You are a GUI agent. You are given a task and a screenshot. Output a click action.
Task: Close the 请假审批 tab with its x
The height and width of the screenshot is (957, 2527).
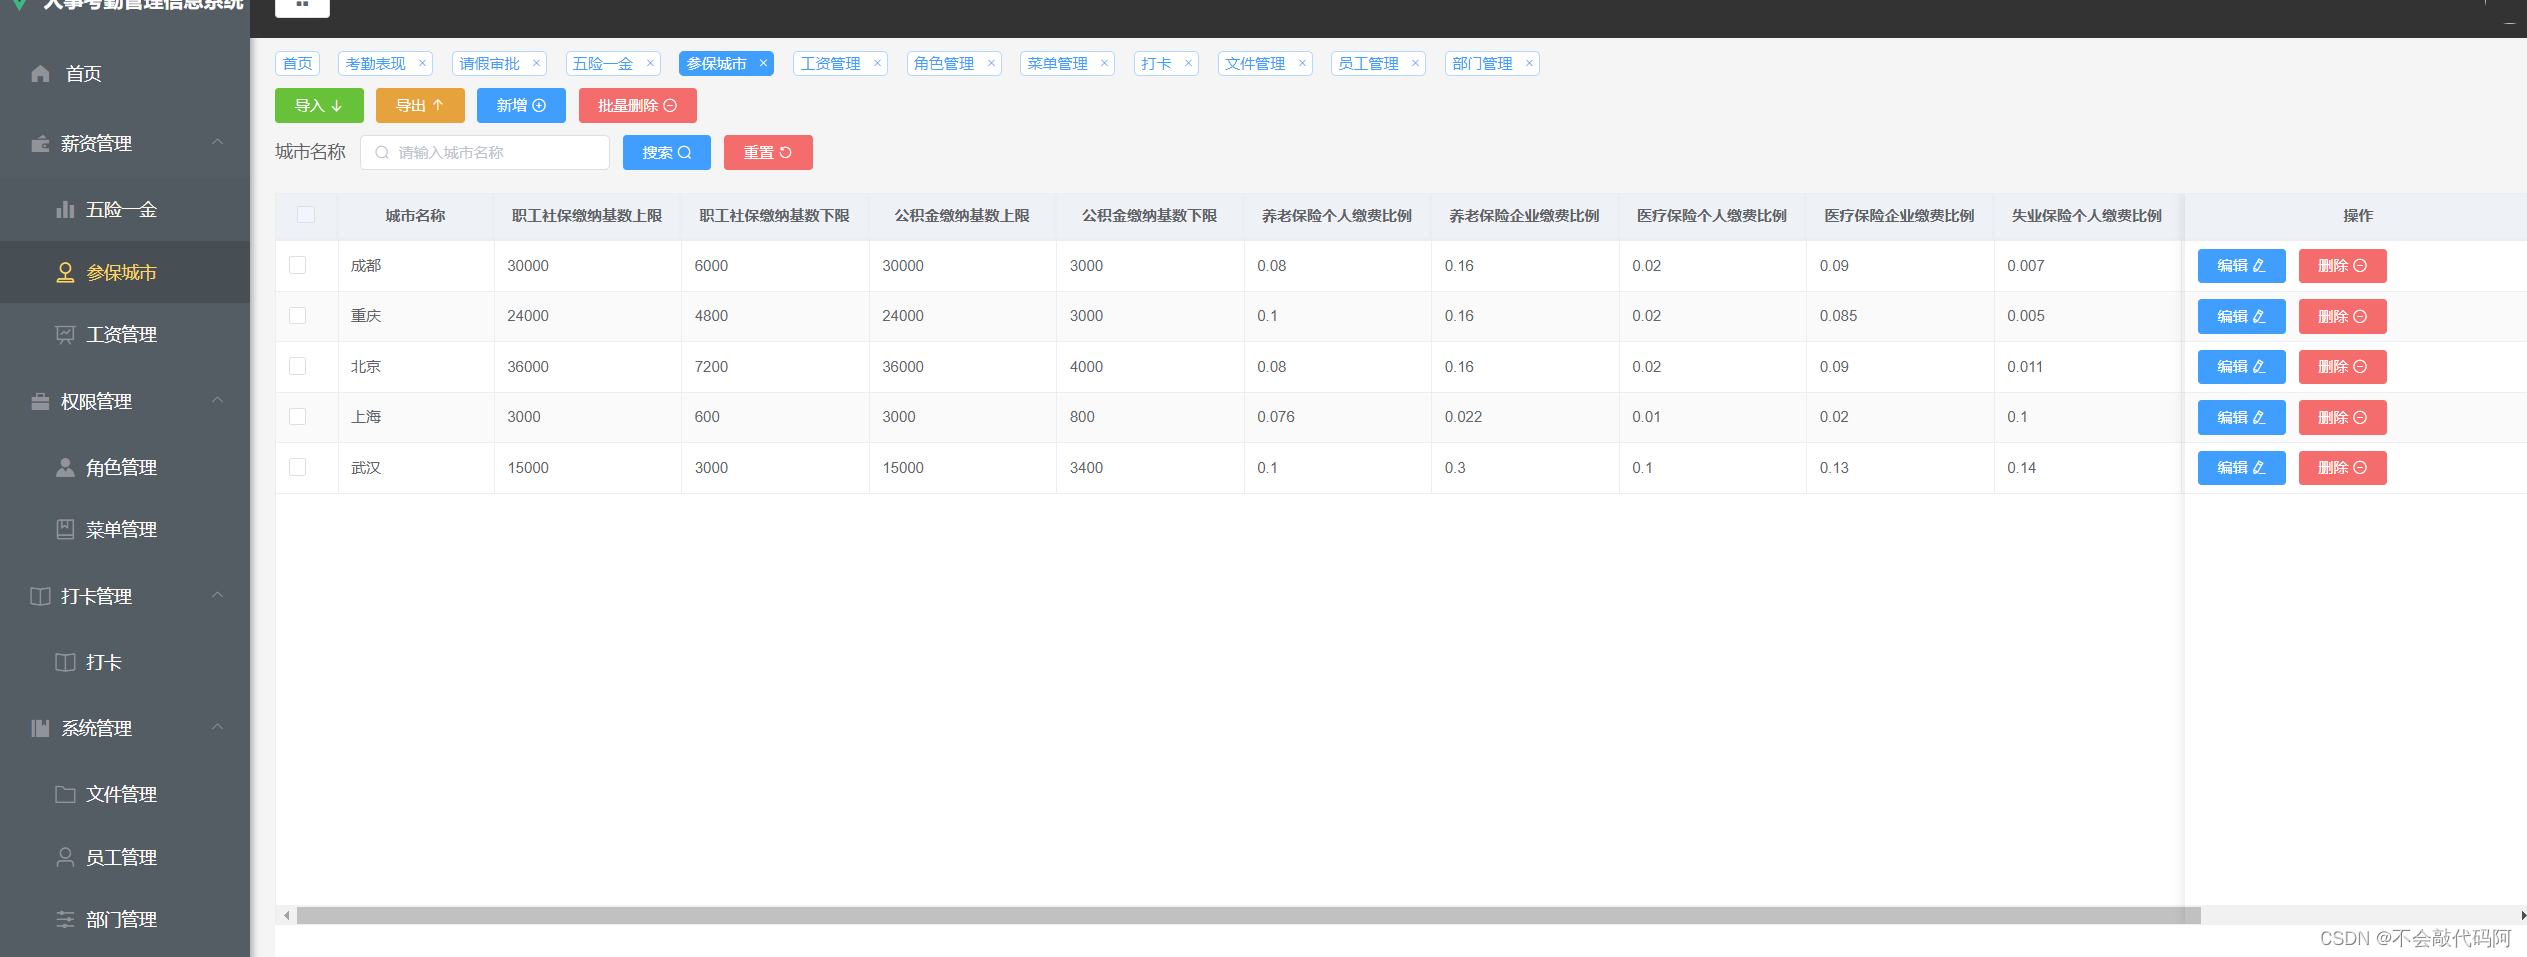click(x=536, y=64)
